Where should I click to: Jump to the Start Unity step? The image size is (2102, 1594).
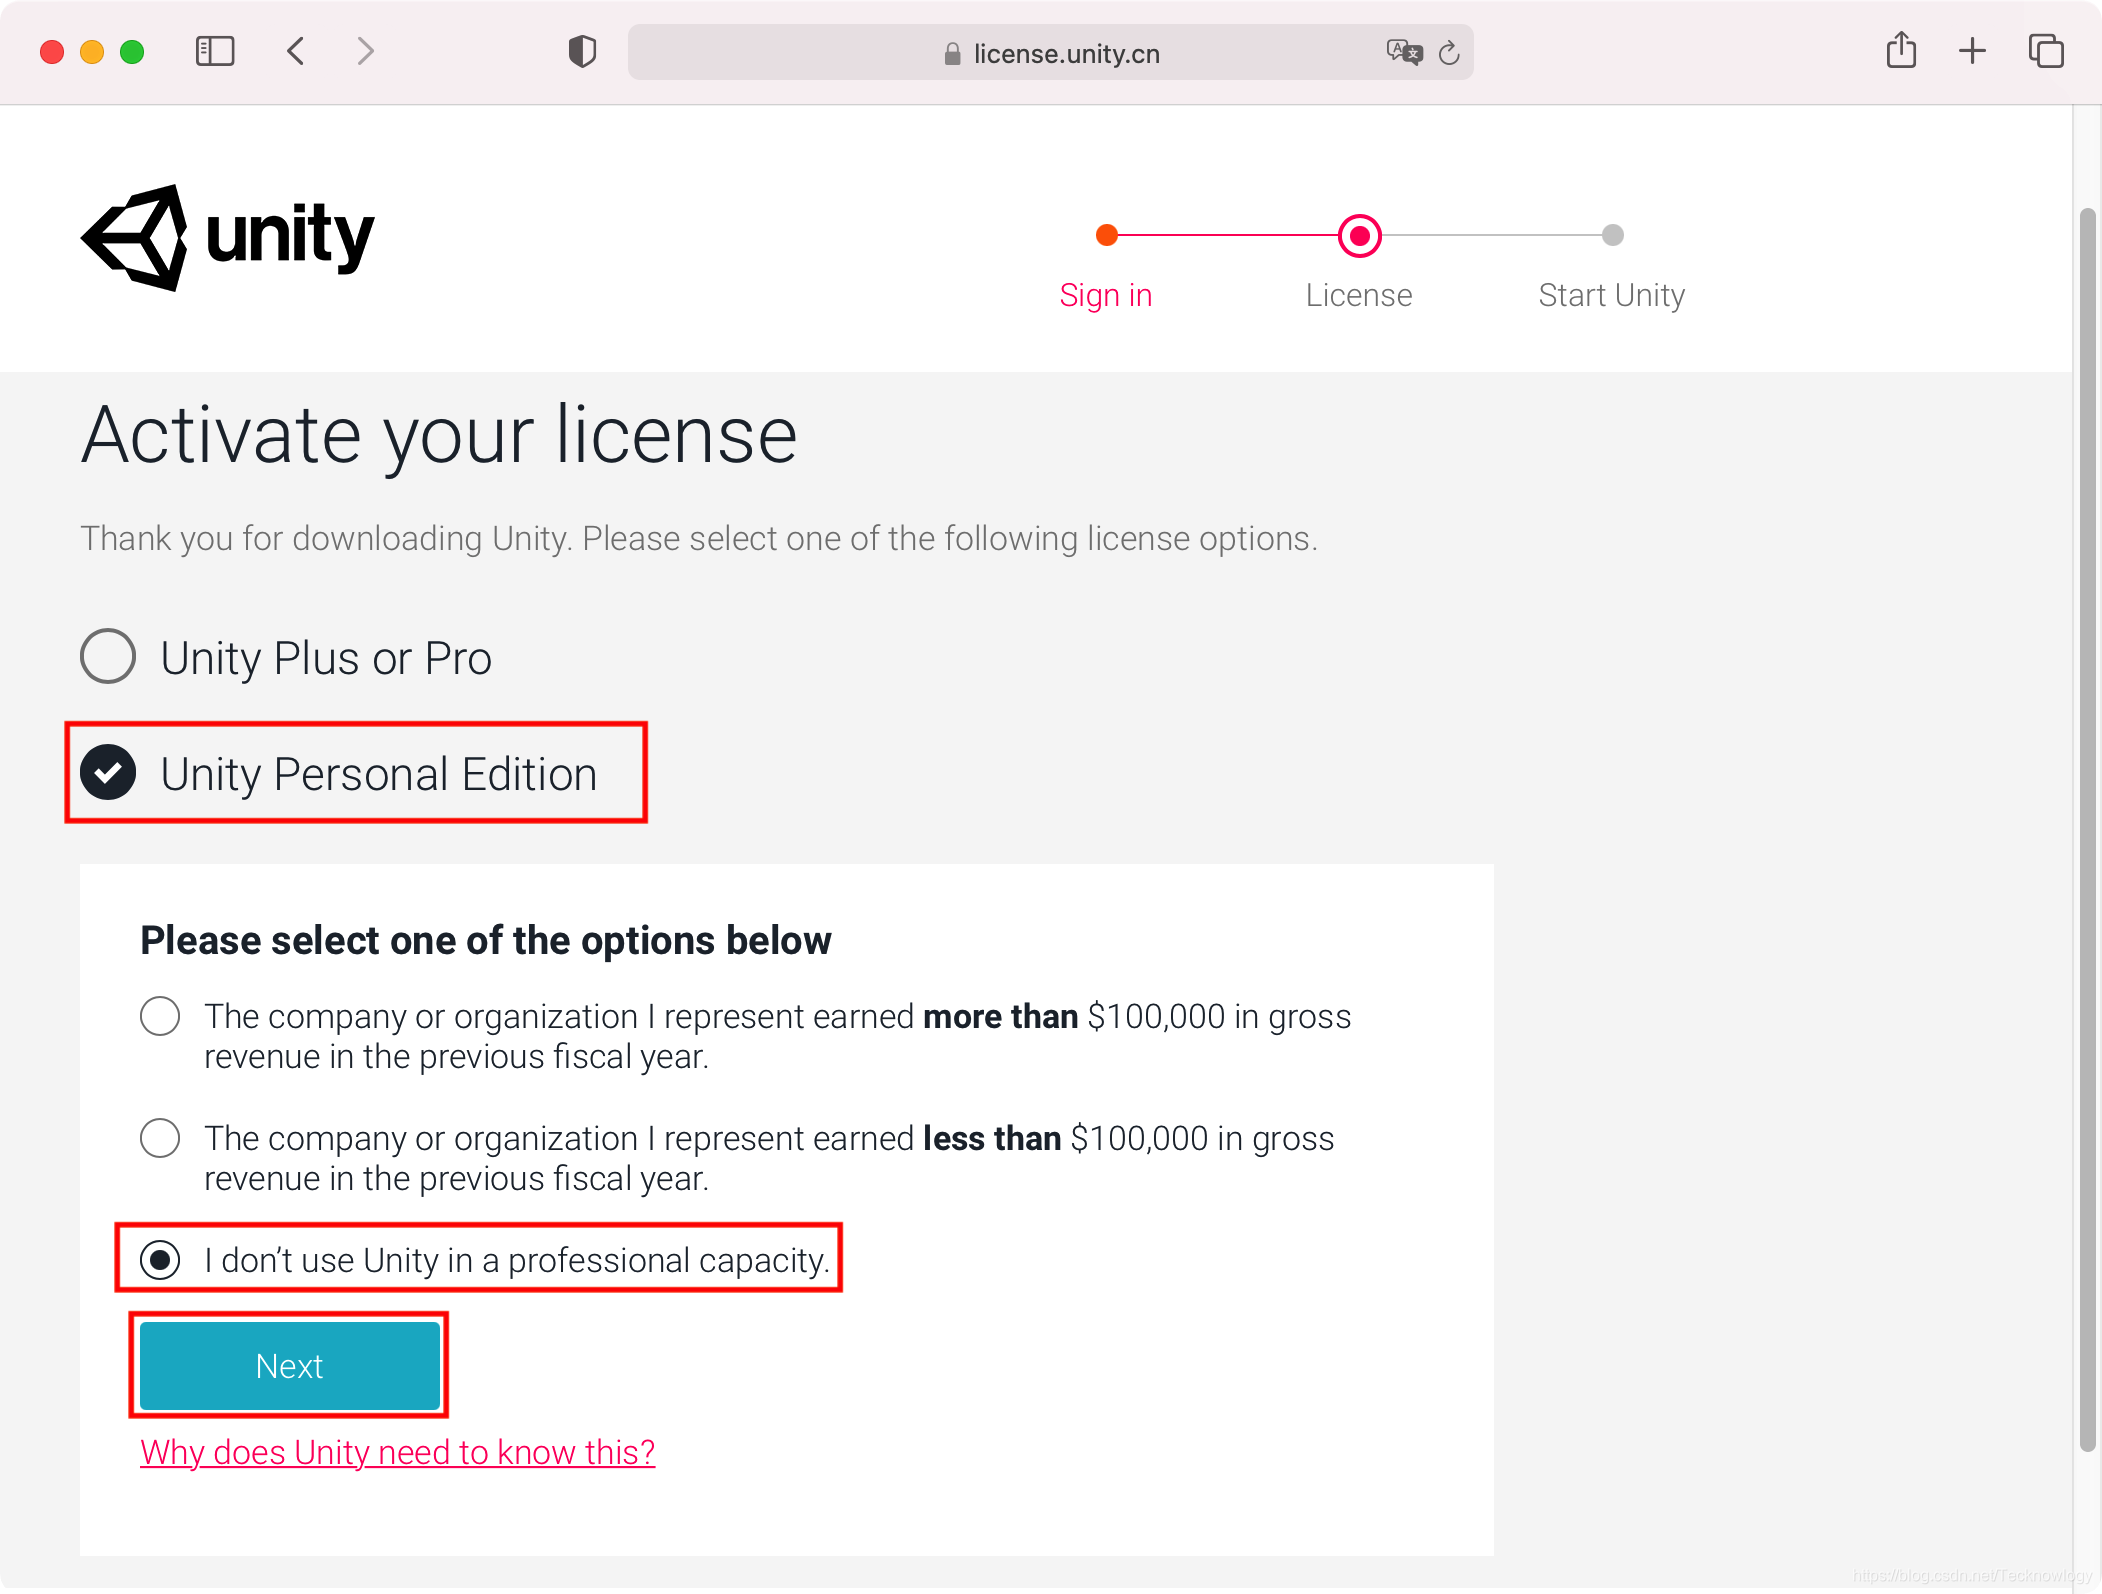[x=1610, y=294]
